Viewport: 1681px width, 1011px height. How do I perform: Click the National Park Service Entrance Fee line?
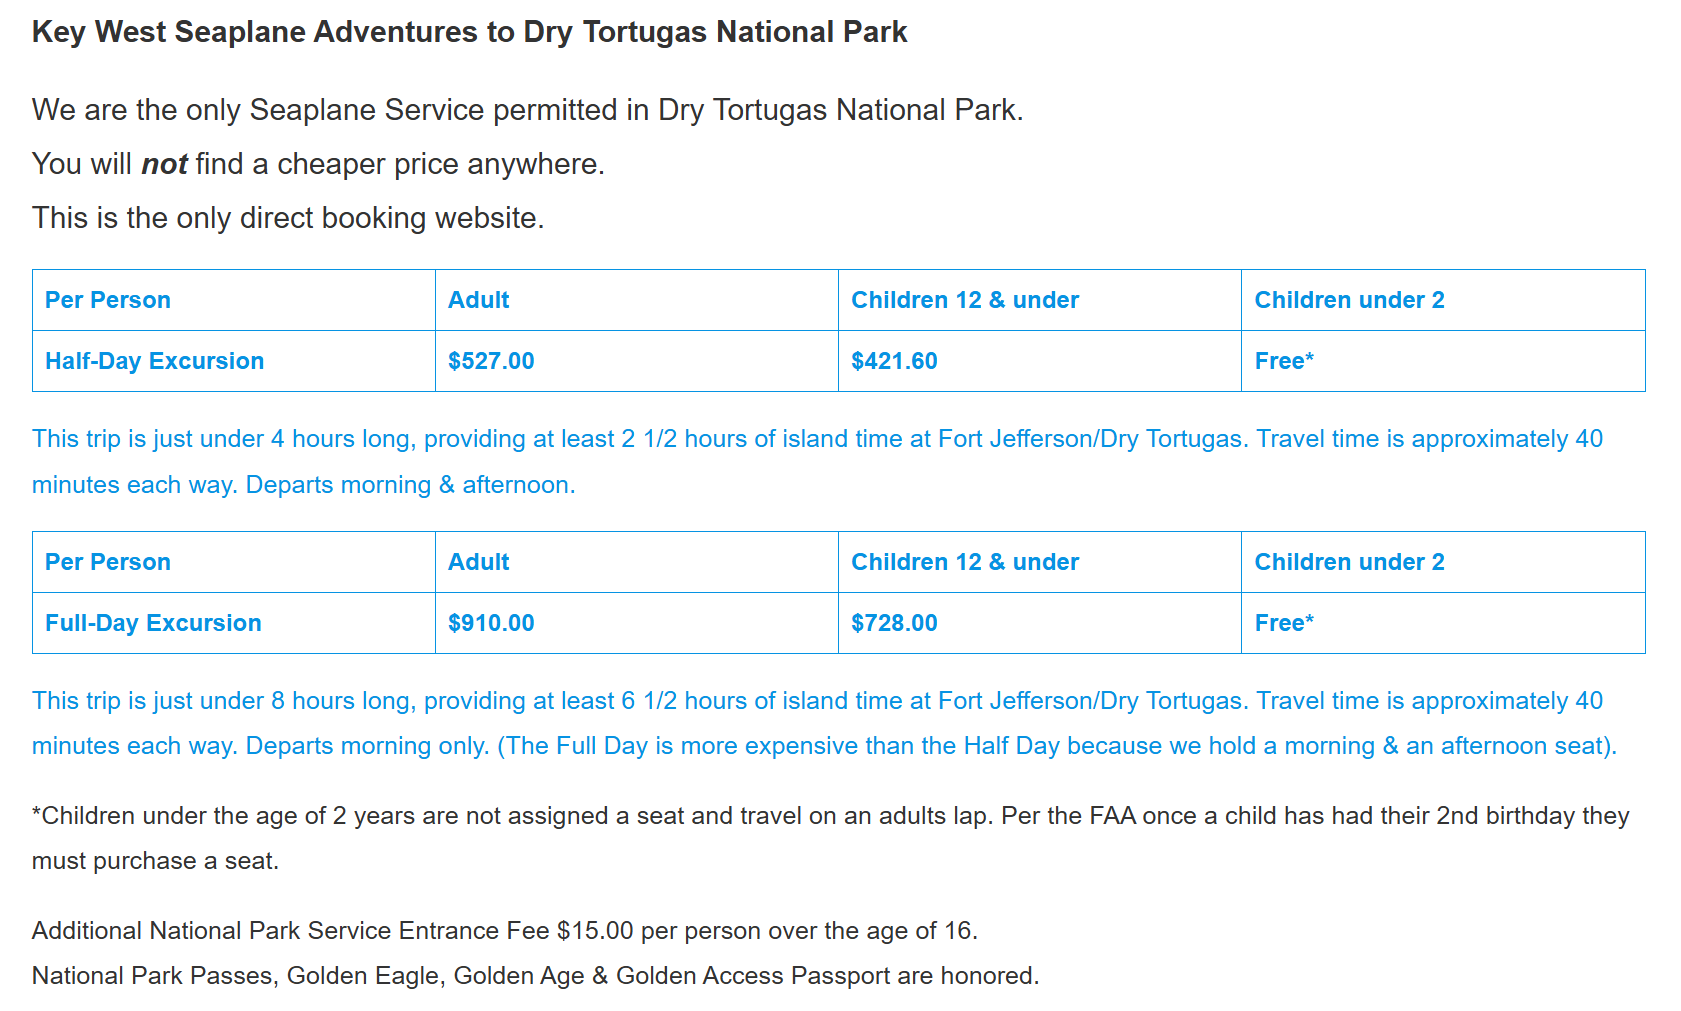coord(505,931)
